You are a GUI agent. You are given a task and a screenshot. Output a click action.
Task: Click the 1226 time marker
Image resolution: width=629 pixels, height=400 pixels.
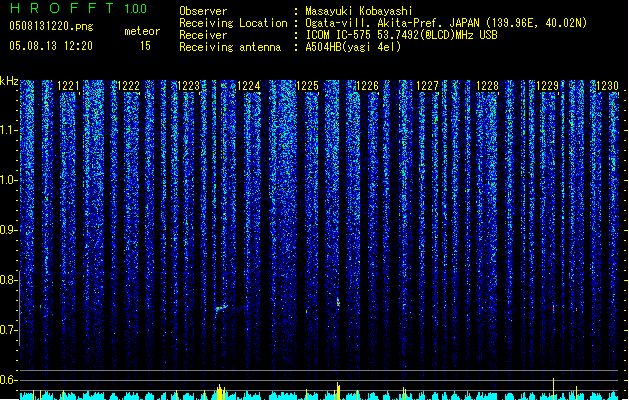click(x=367, y=86)
